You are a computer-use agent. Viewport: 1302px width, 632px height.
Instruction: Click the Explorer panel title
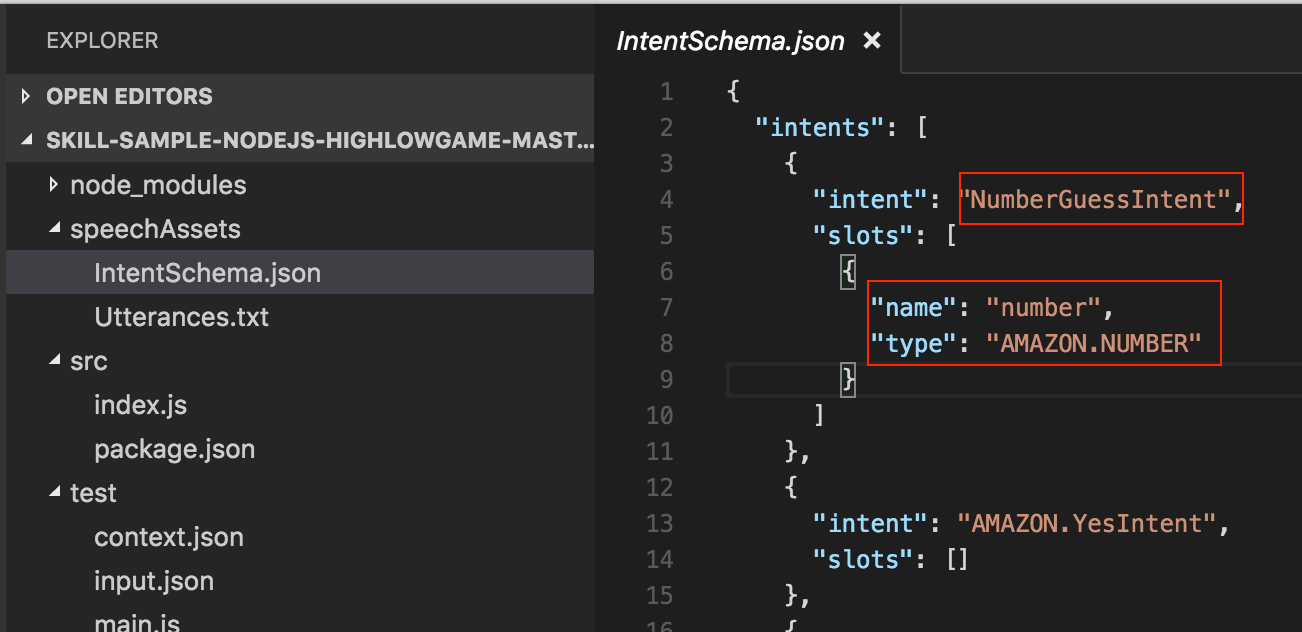pyautogui.click(x=102, y=41)
